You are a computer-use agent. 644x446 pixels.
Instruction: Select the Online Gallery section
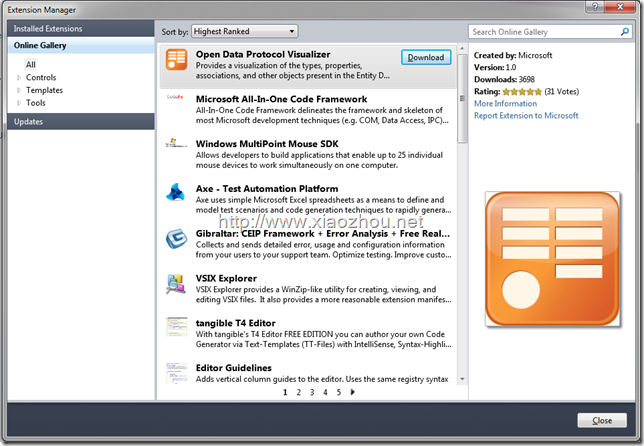81,45
